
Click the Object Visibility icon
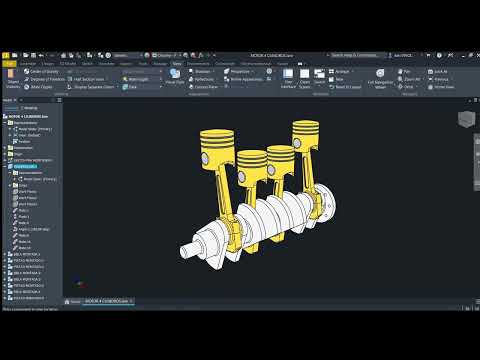[13, 79]
